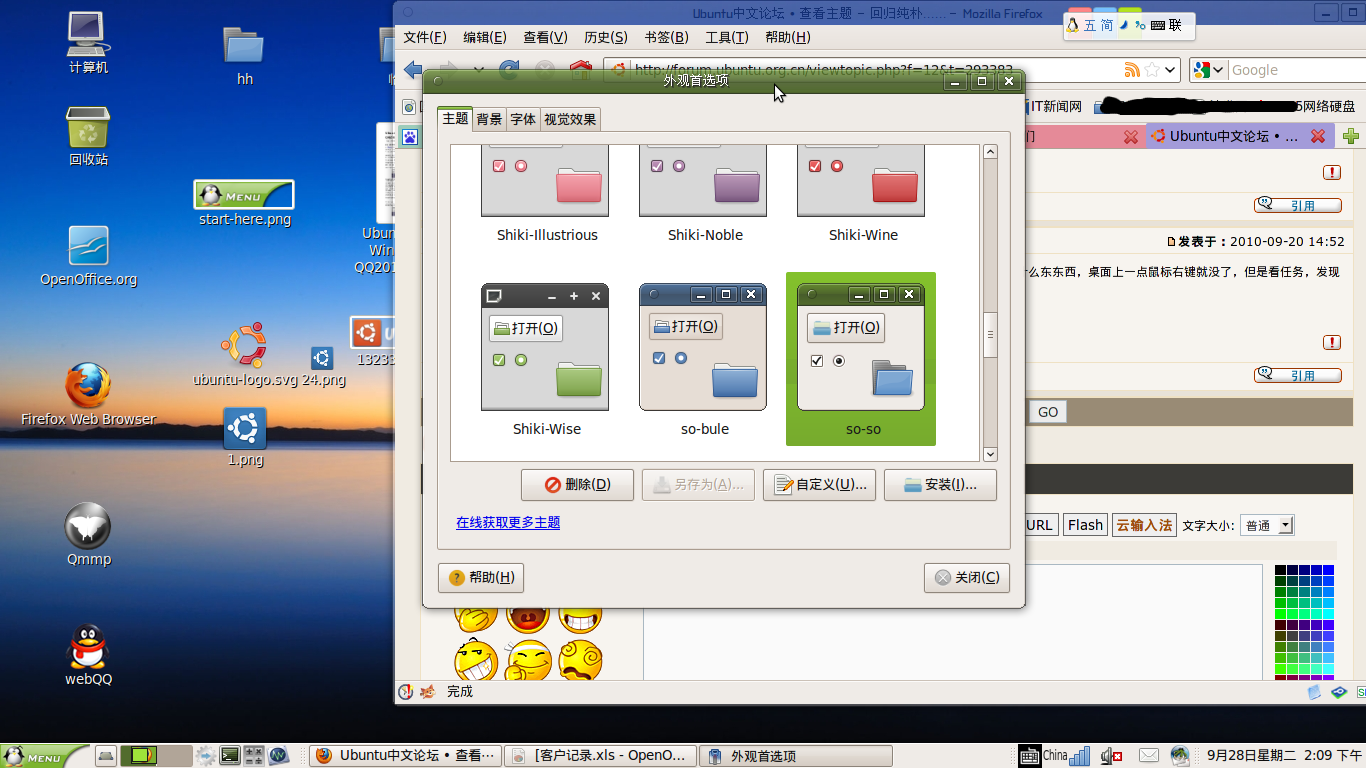Screen dimensions: 1366x768
Task: Click the muted volume tray icon
Action: pos(1111,756)
